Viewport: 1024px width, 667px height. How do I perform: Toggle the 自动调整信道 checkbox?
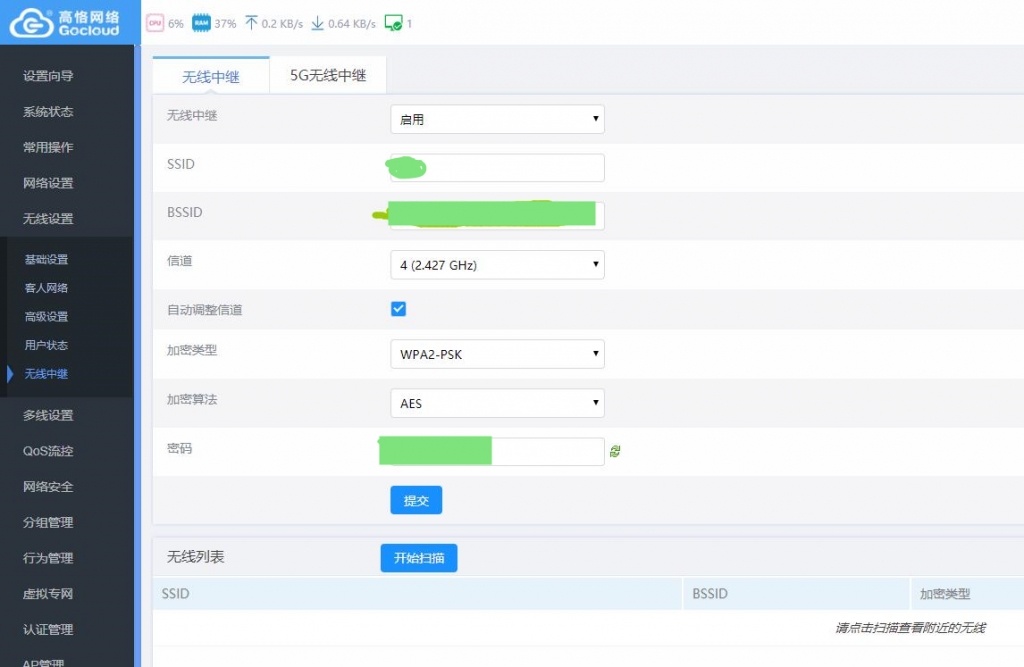pos(398,309)
